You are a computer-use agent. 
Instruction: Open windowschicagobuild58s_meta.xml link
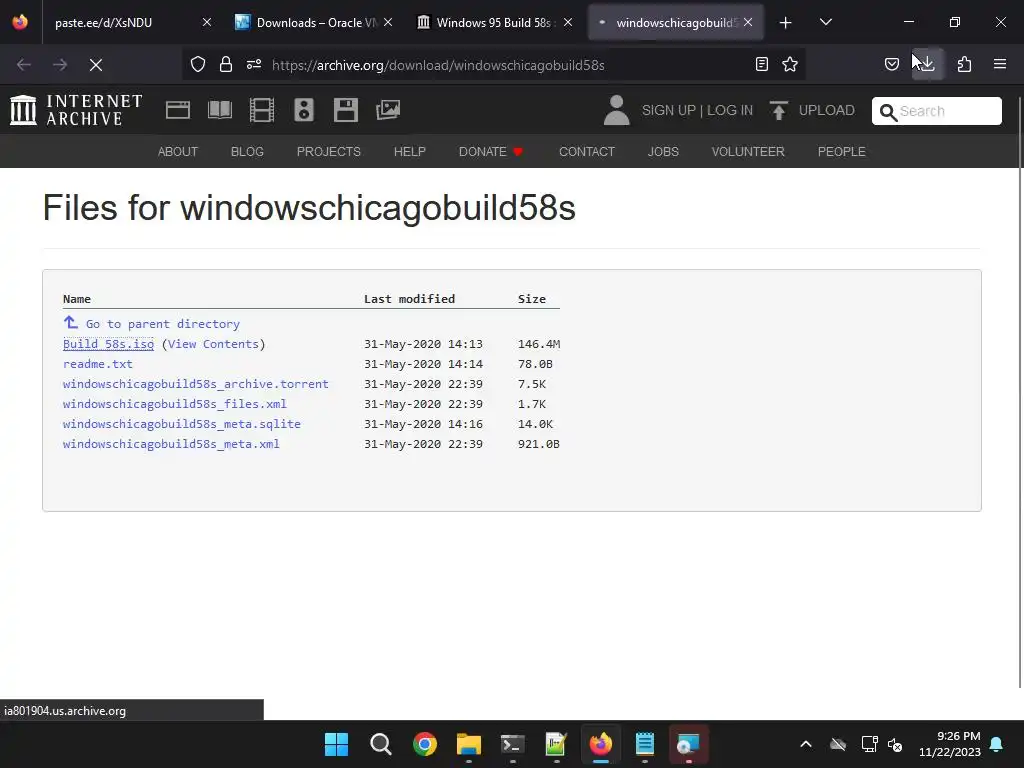tap(171, 444)
